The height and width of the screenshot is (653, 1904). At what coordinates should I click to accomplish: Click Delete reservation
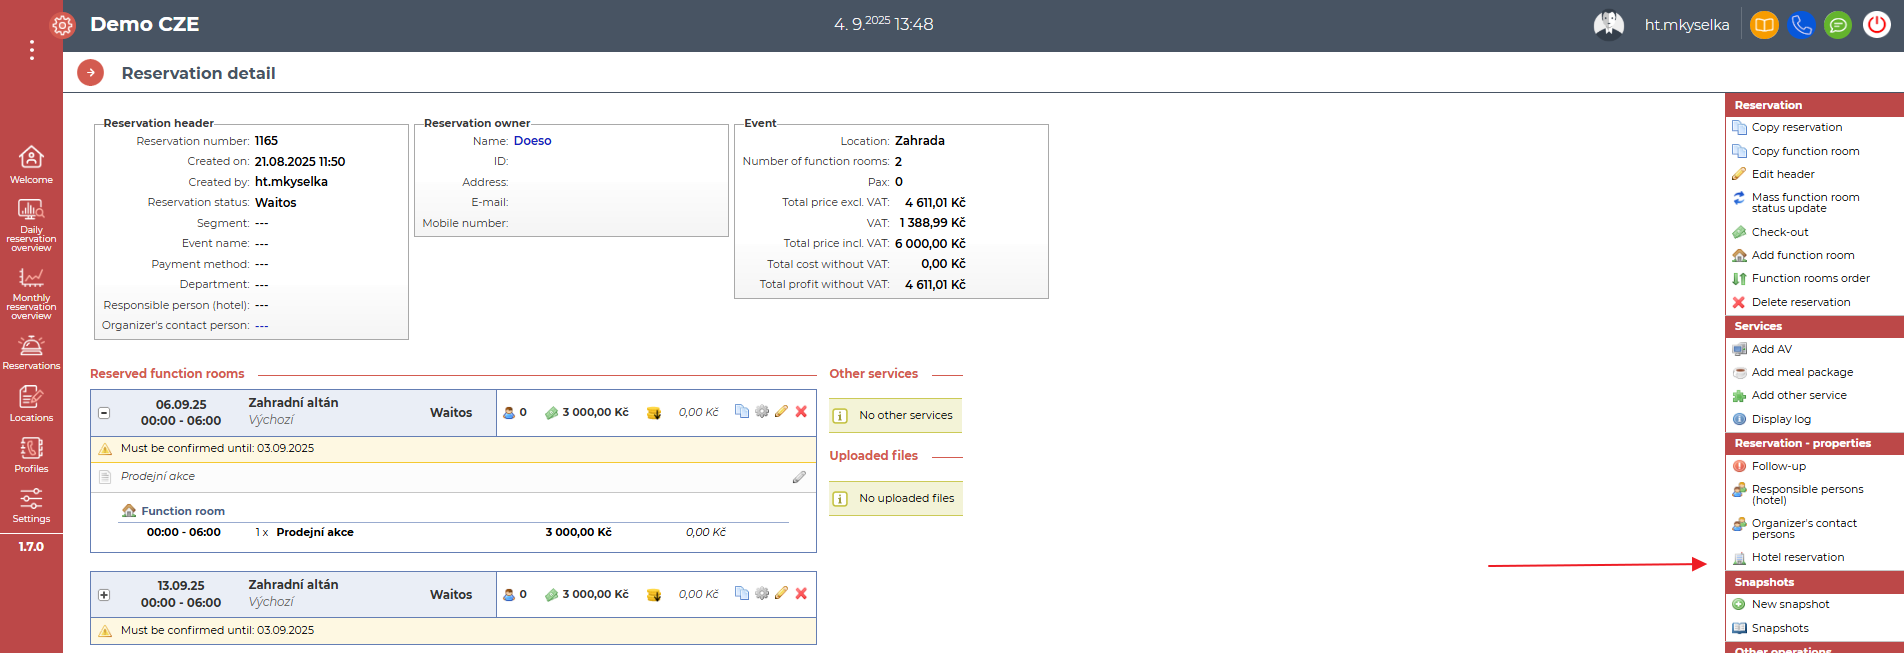(1800, 302)
